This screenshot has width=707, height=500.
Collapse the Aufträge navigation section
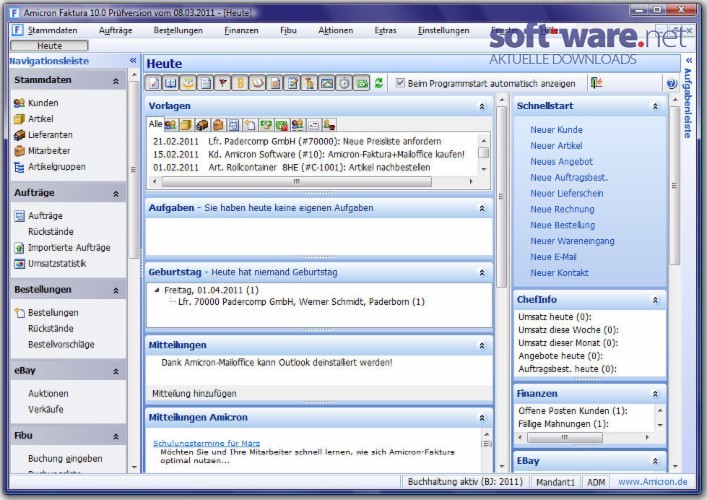point(116,194)
